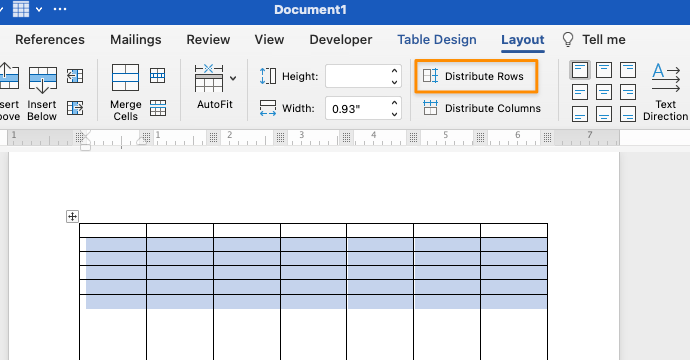
Task: Open the three-dots more menu in title bar
Action: point(60,9)
